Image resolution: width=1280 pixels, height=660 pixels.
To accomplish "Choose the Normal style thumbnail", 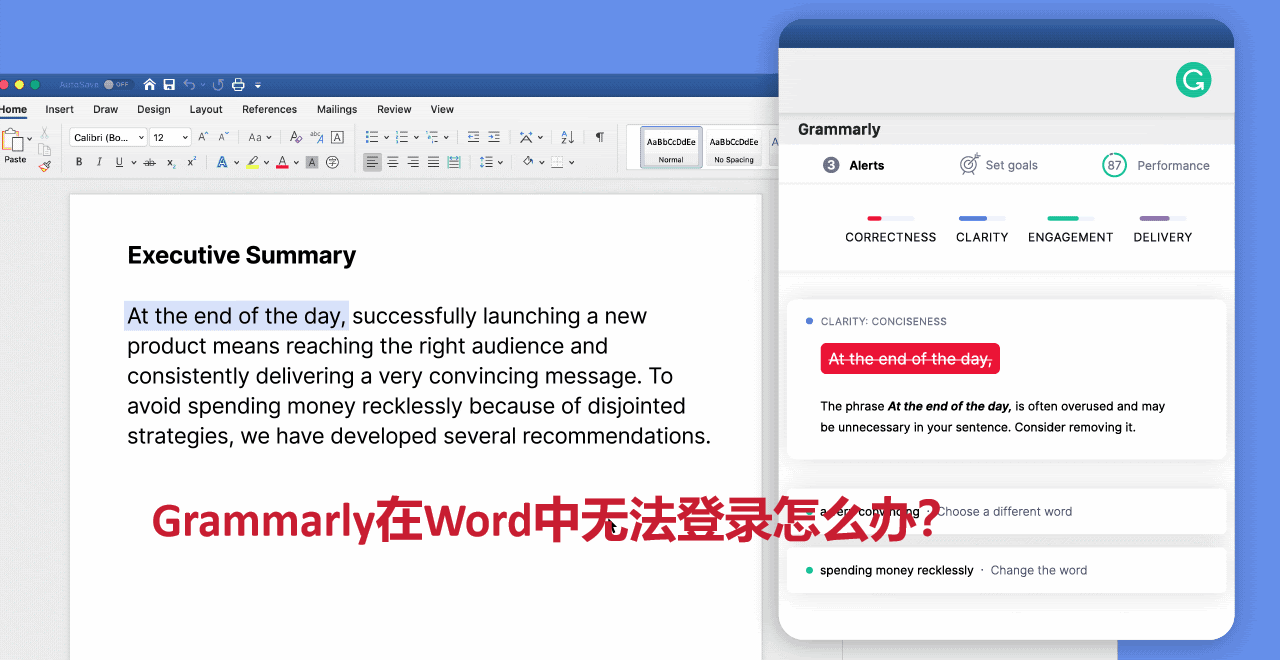I will click(671, 147).
